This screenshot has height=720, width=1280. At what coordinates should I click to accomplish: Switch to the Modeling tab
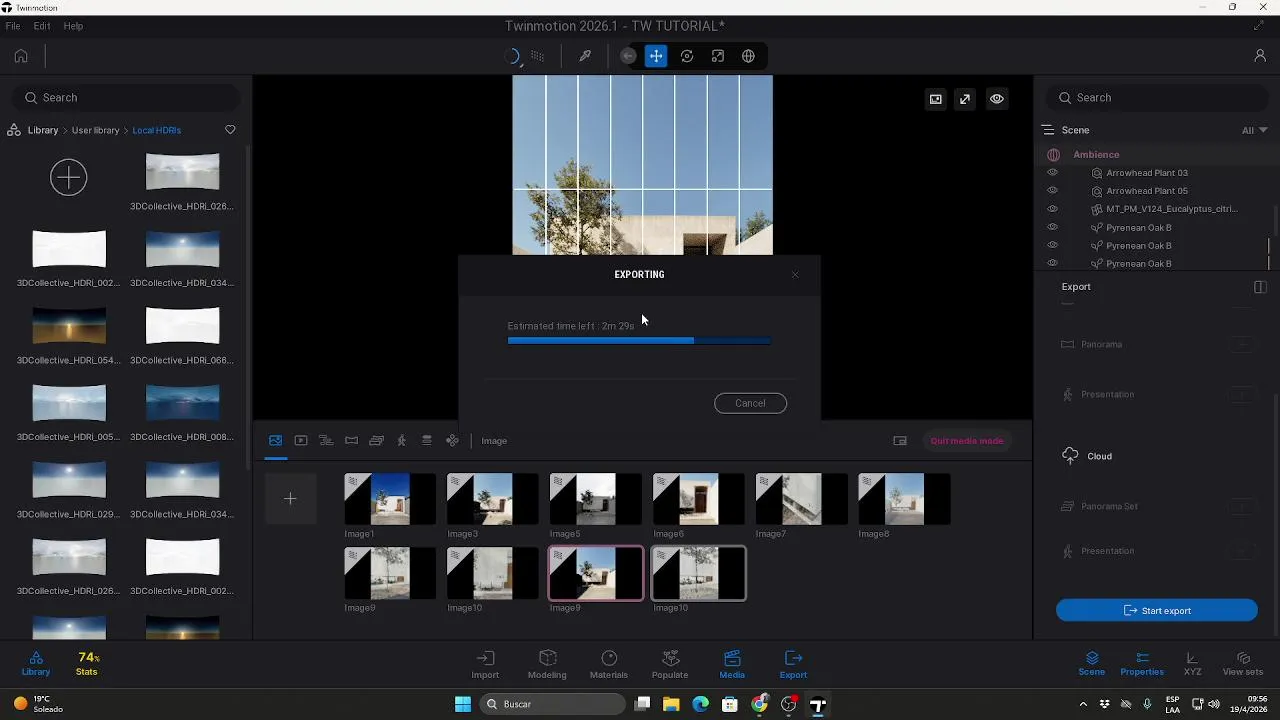coord(547,664)
